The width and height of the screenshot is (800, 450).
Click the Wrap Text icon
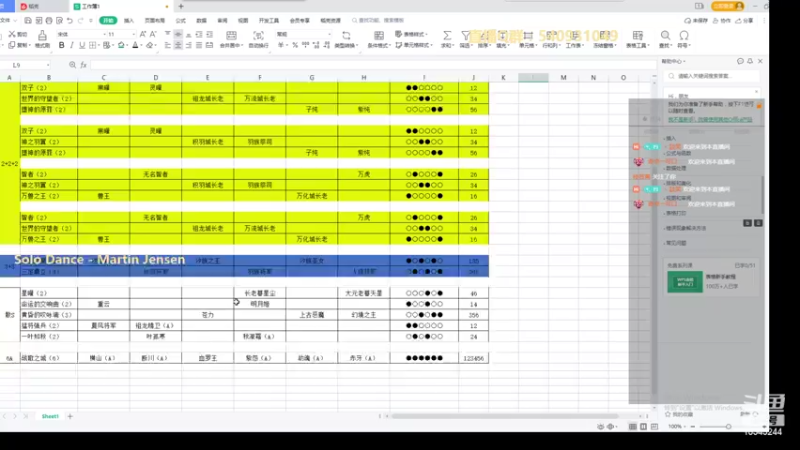coord(258,35)
